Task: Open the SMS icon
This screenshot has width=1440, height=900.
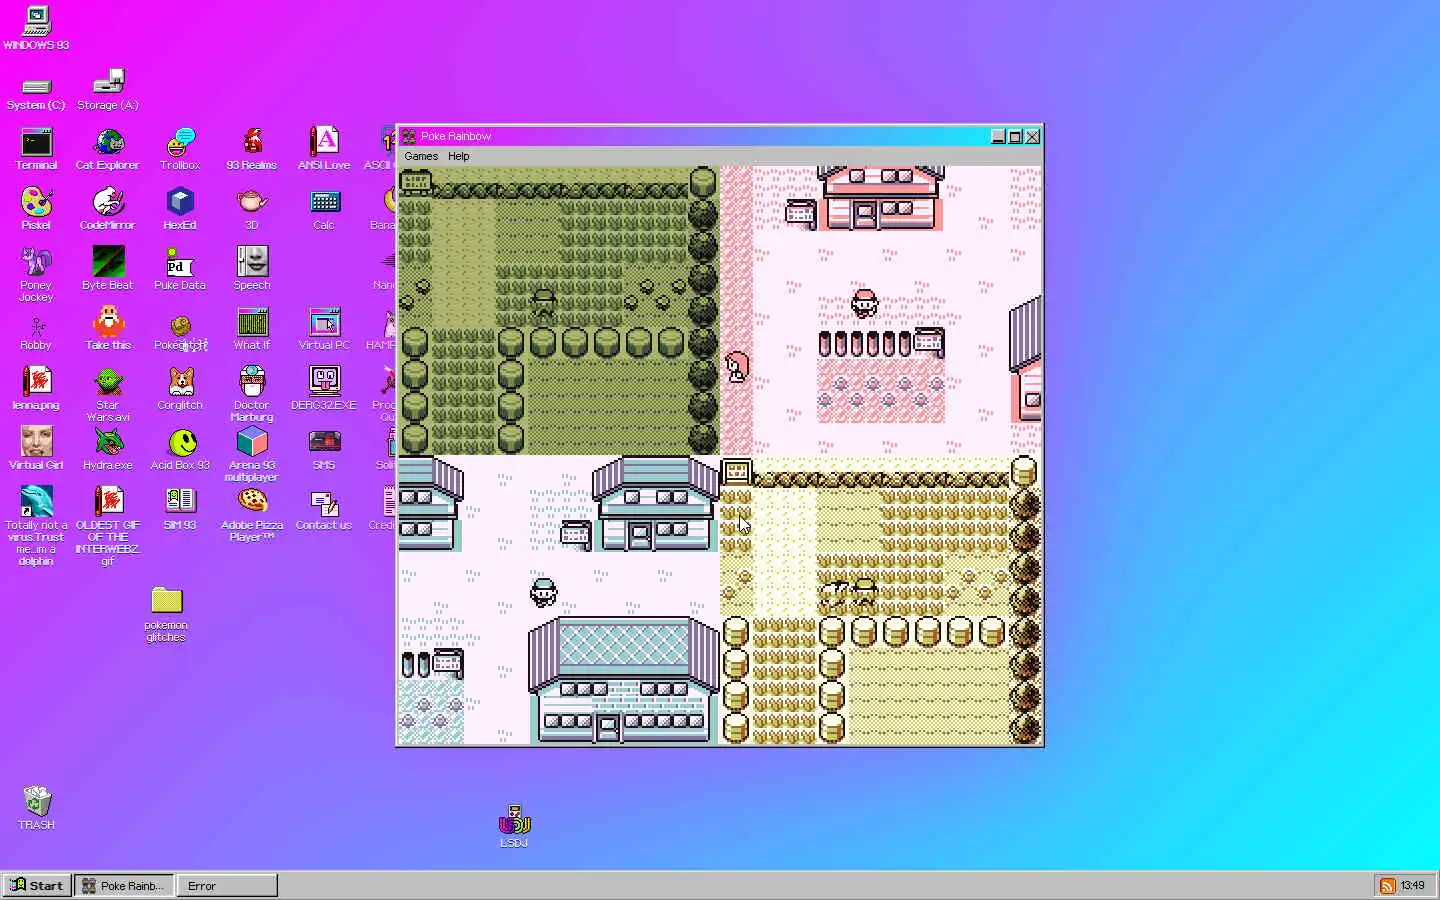Action: [x=324, y=450]
